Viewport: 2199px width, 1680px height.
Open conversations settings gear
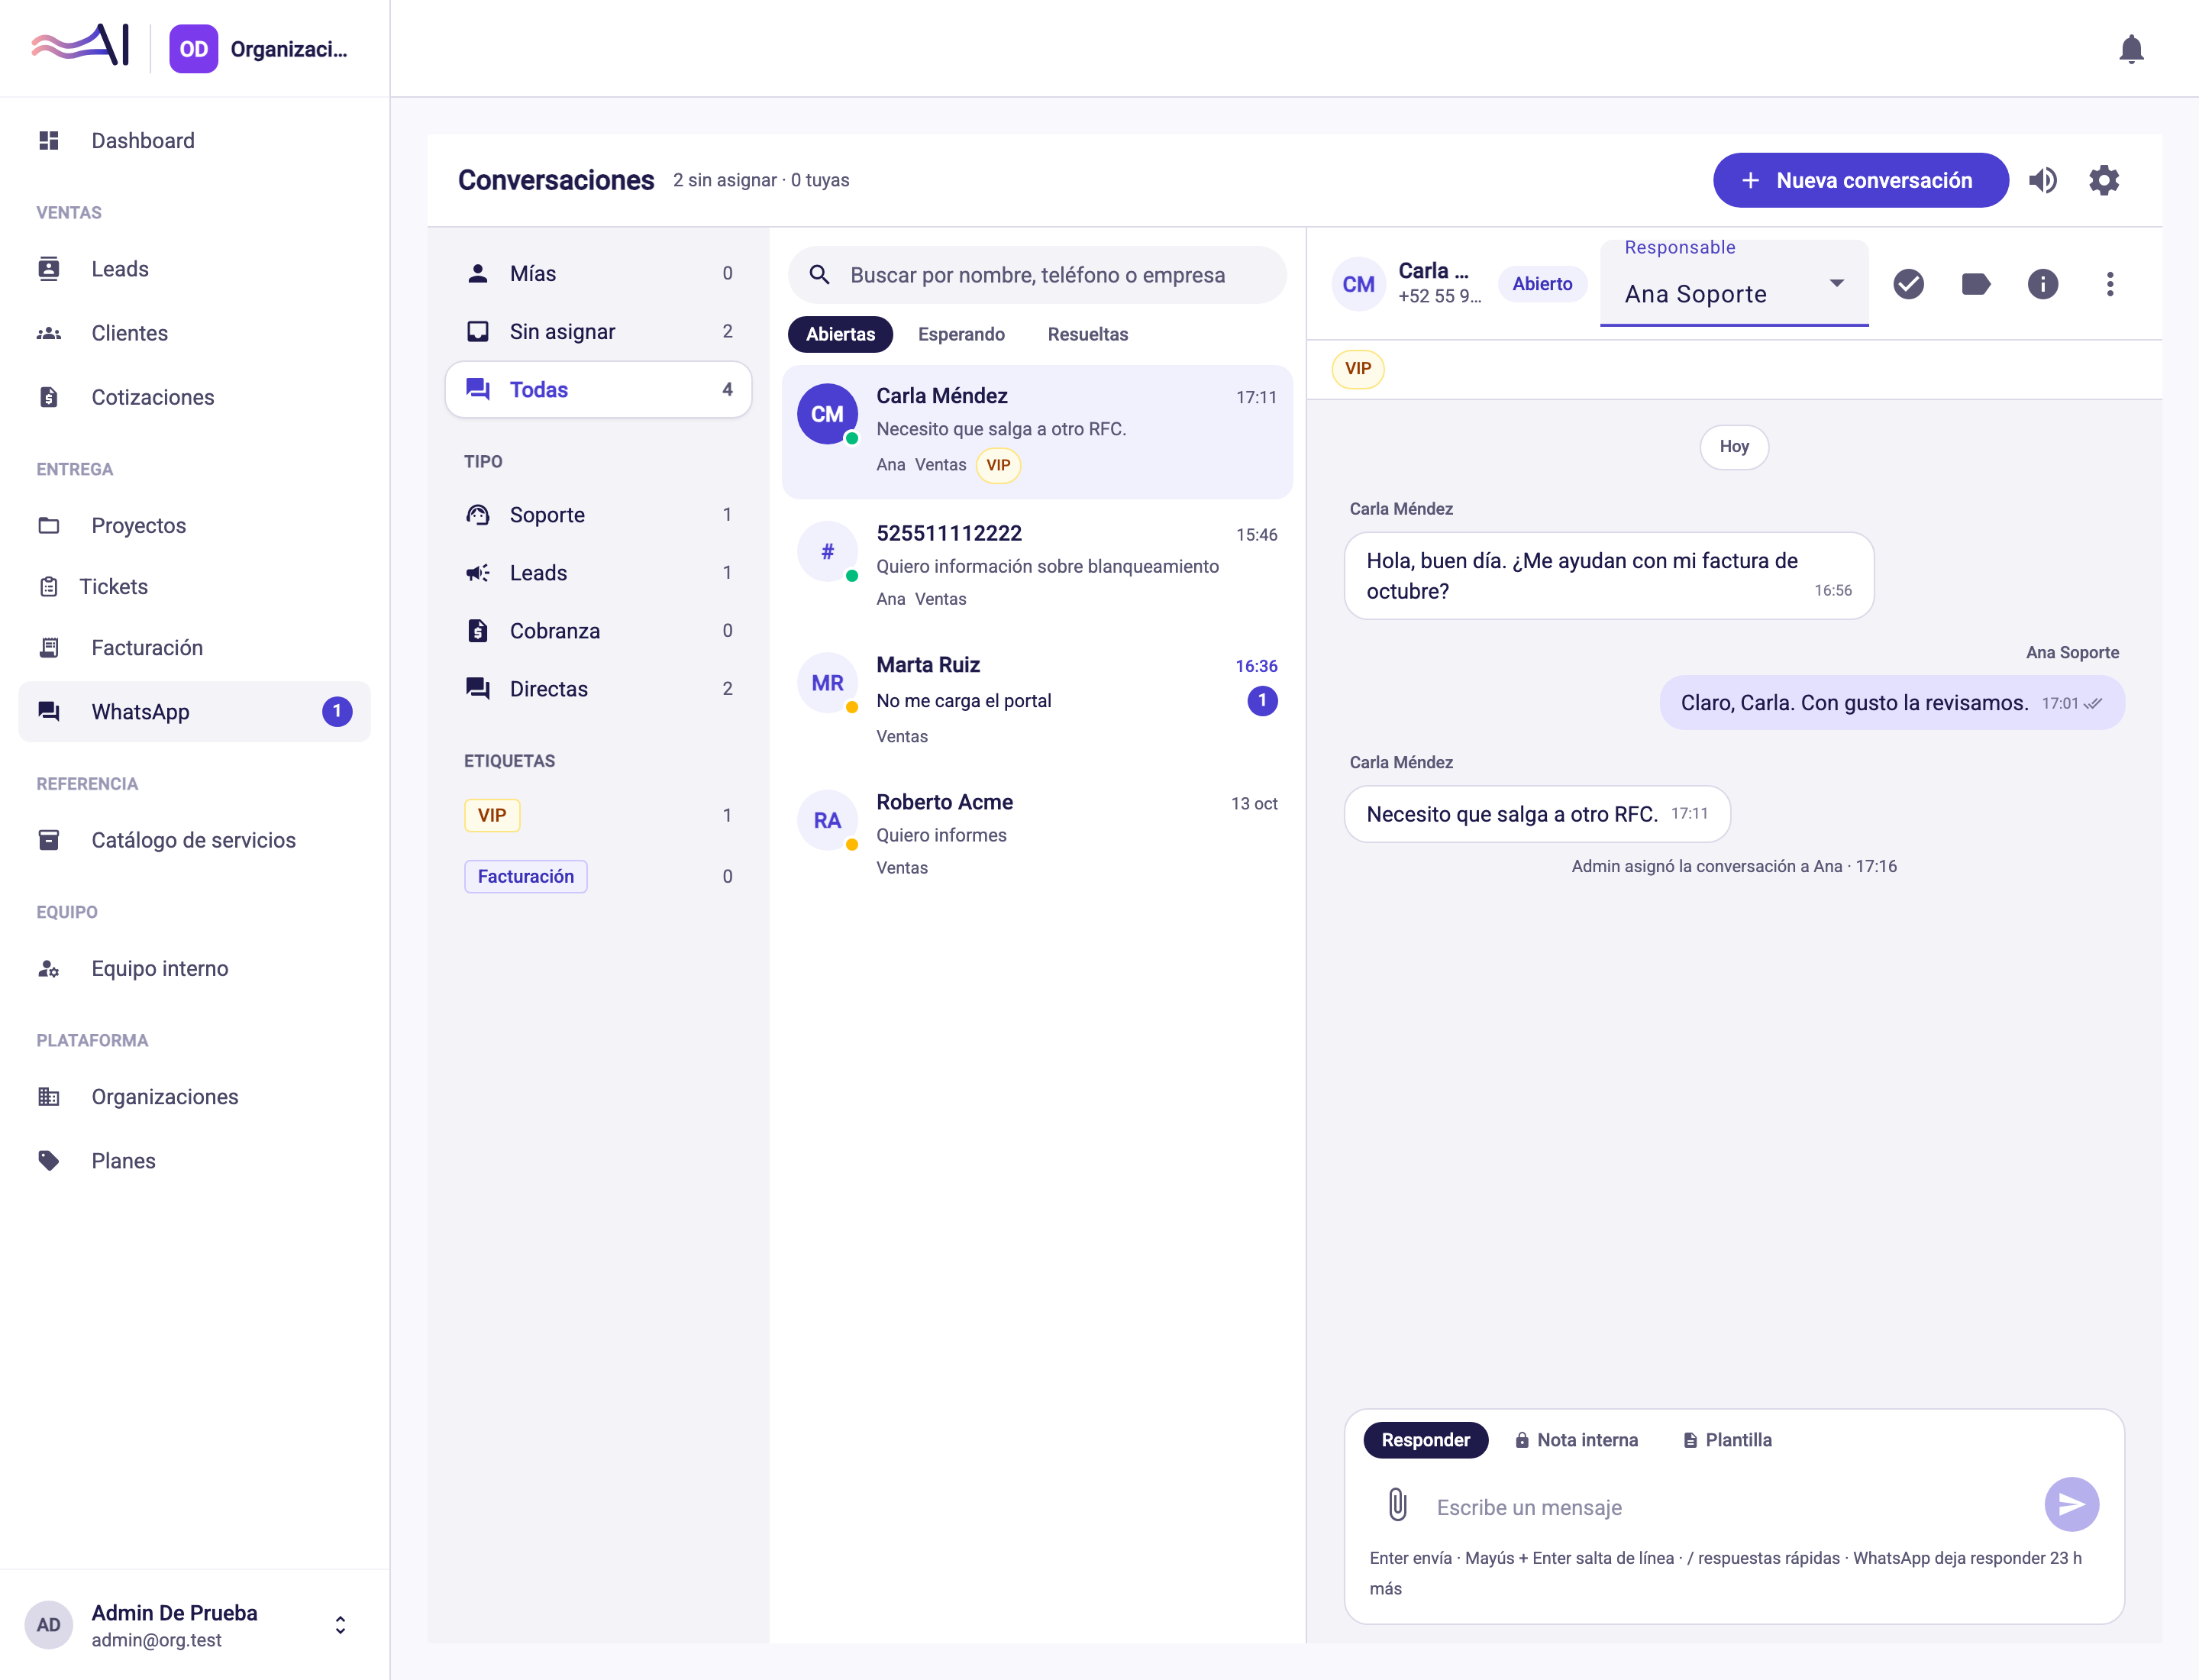[2104, 180]
